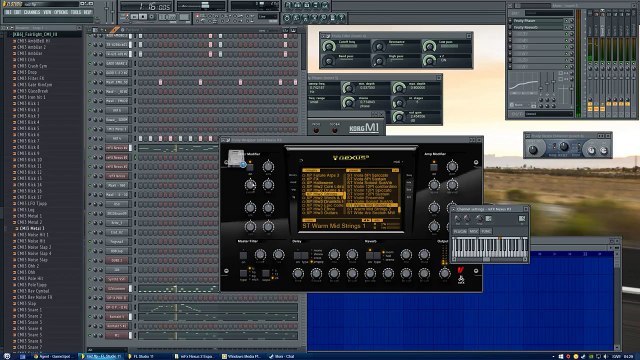This screenshot has height=360, width=640.
Task: Toggle the Nexus Delay on button
Action: click(297, 256)
